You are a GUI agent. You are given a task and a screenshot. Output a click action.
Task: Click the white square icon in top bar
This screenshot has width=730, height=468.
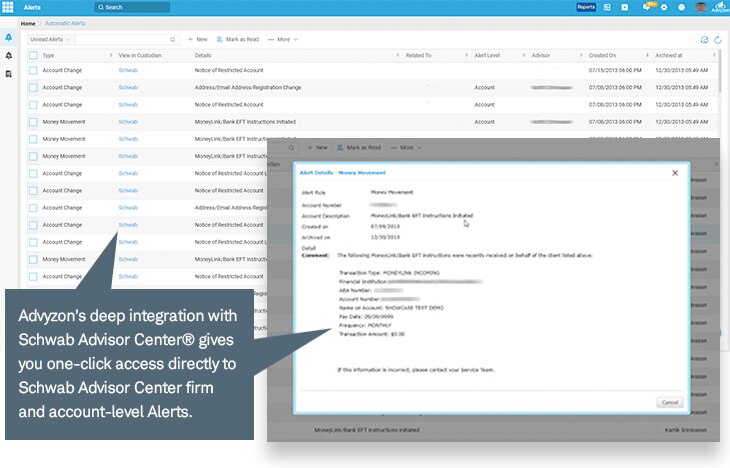[625, 7]
